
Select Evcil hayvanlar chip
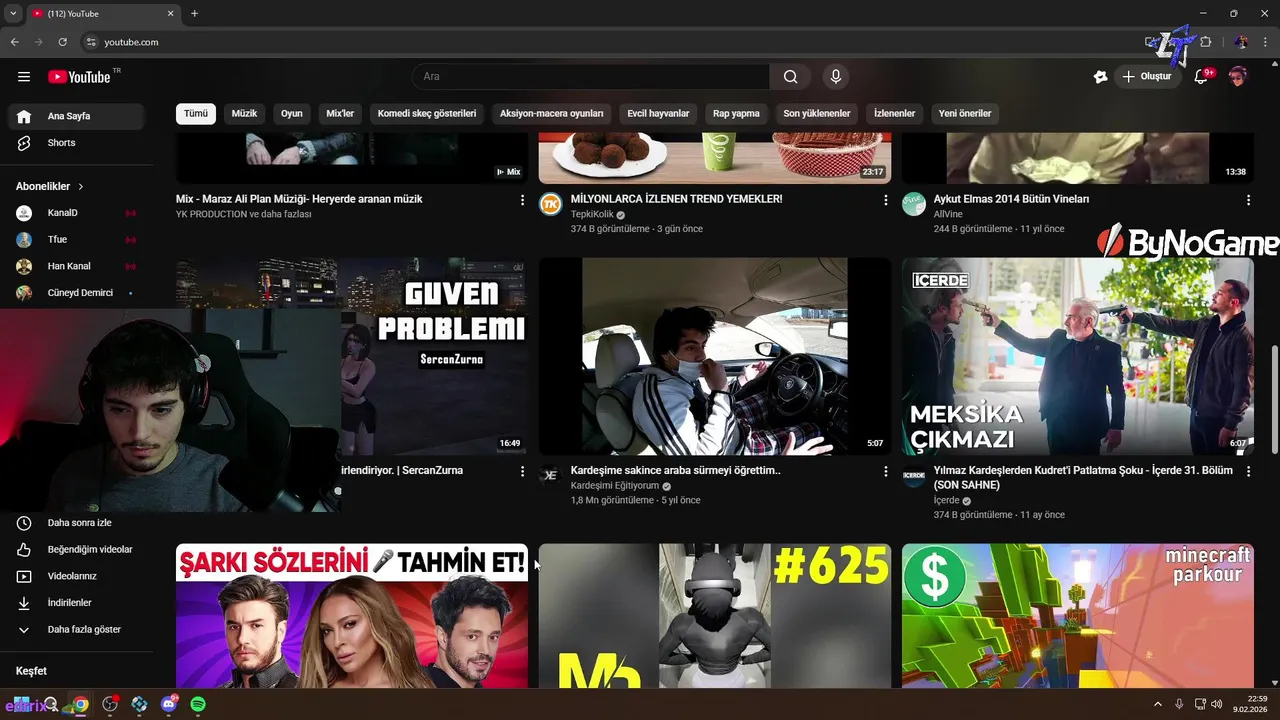tap(658, 114)
